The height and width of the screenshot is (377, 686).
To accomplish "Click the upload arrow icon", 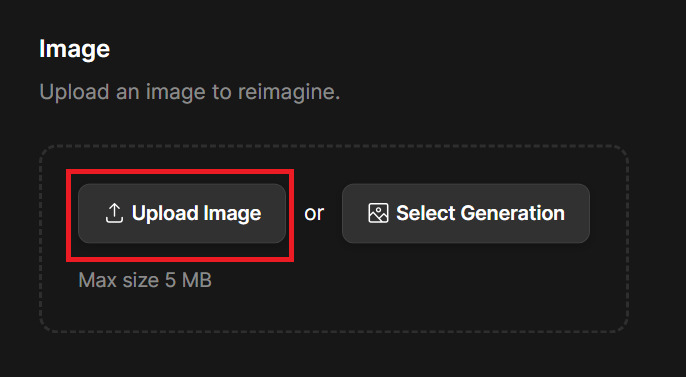I will click(114, 213).
